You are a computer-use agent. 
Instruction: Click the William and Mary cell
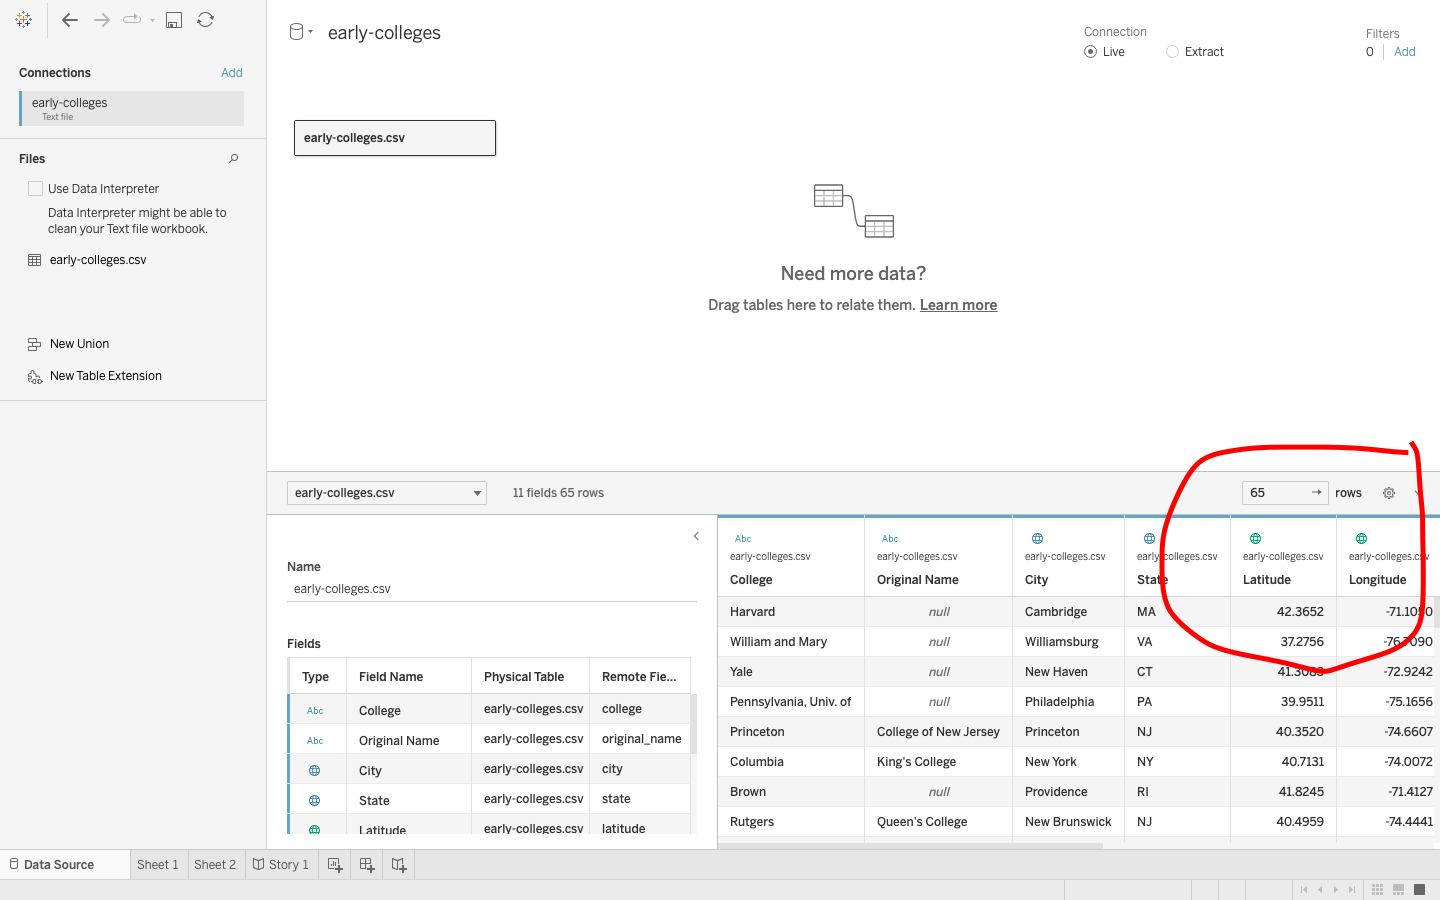coord(791,642)
